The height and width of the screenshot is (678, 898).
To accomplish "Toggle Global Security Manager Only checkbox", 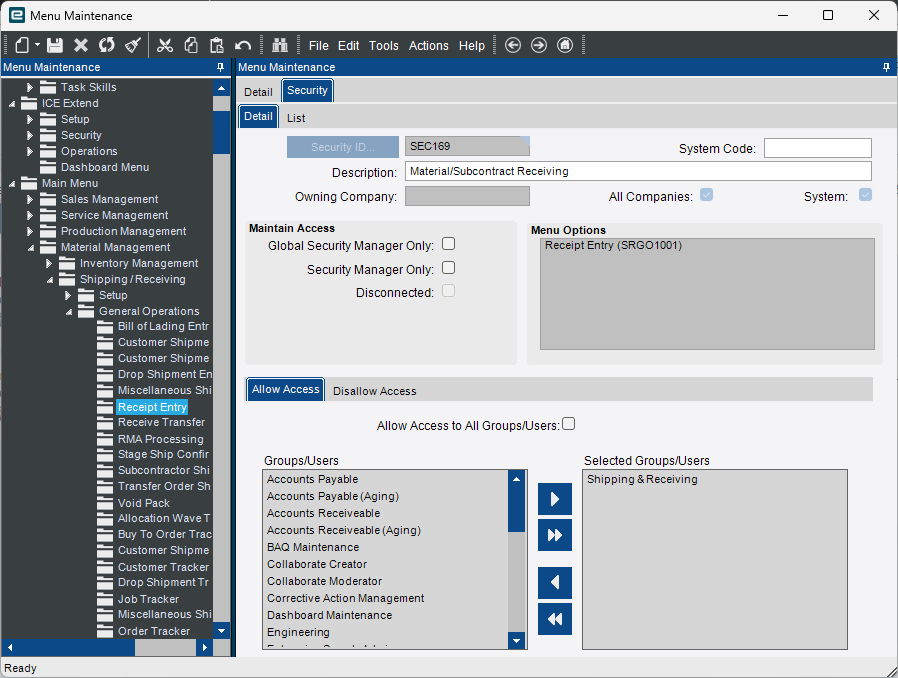I will pos(448,244).
